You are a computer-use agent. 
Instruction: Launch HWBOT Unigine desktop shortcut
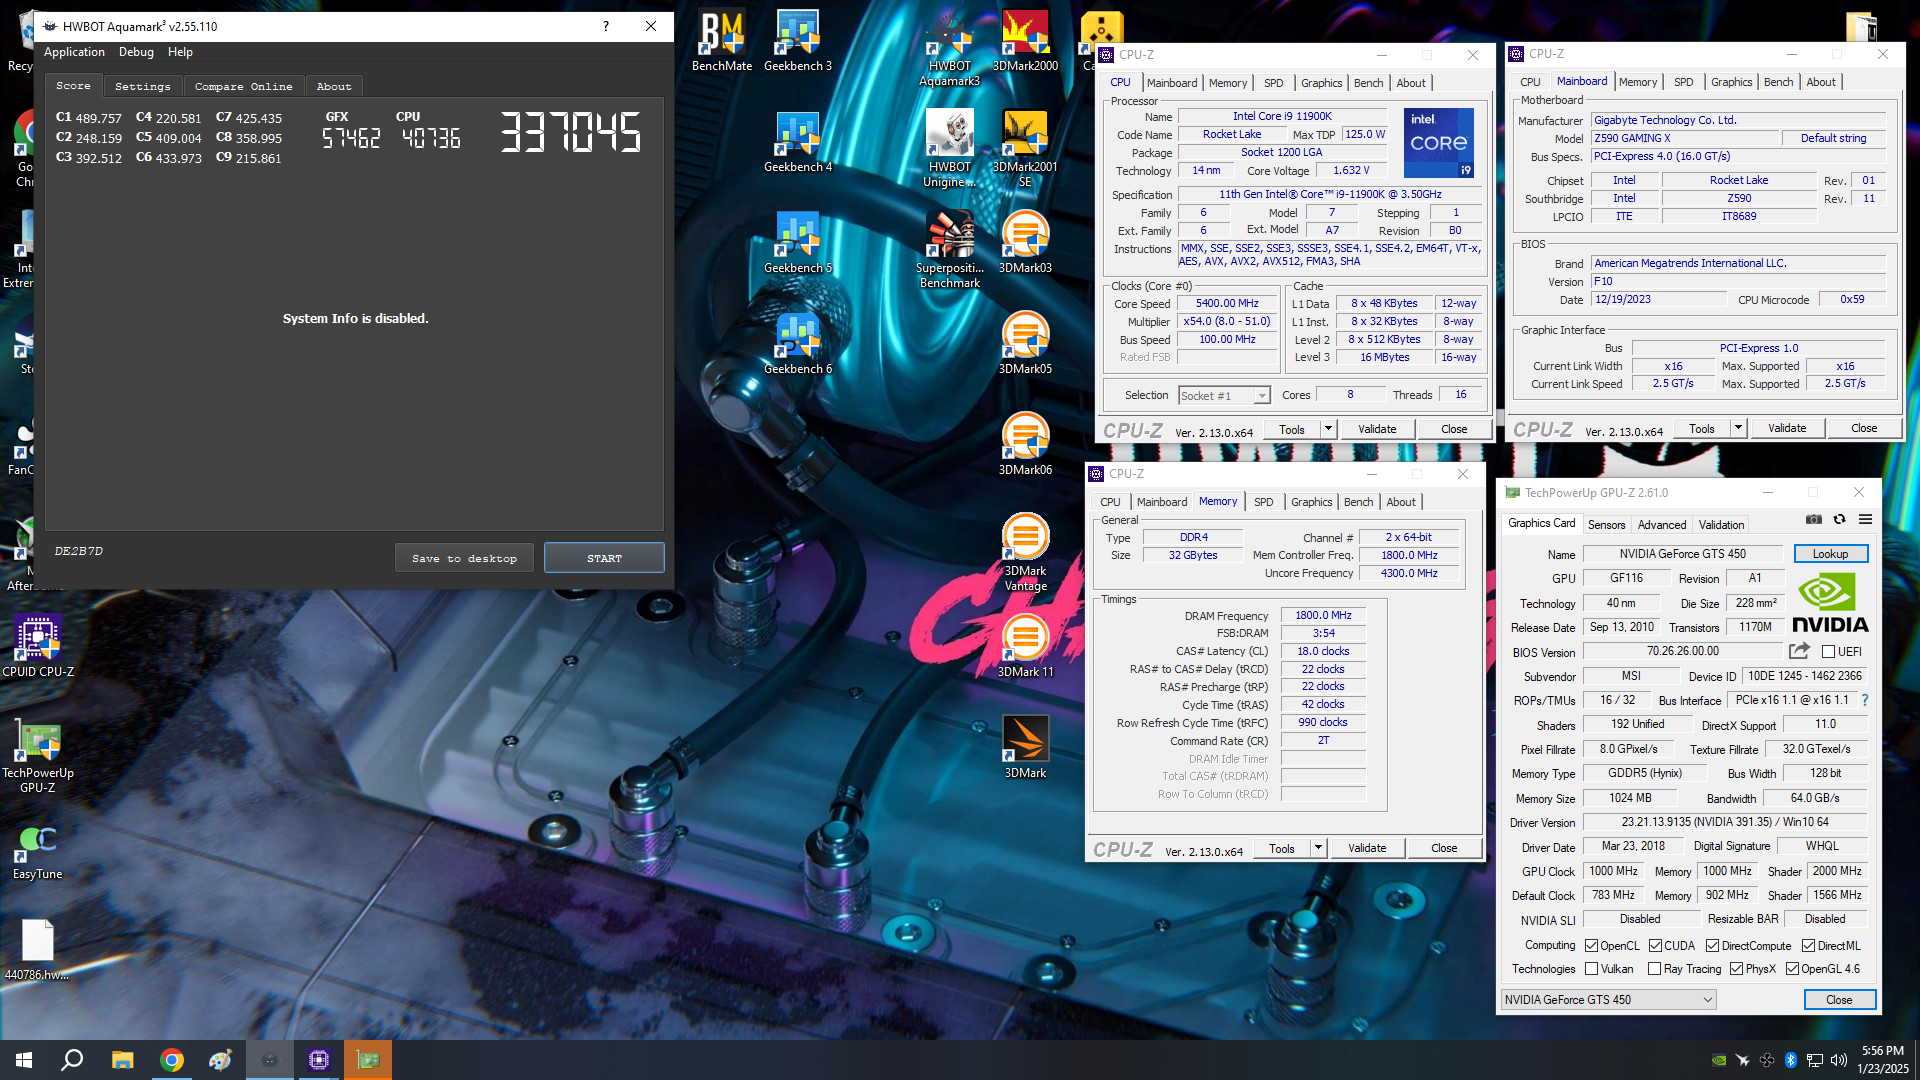tap(949, 149)
